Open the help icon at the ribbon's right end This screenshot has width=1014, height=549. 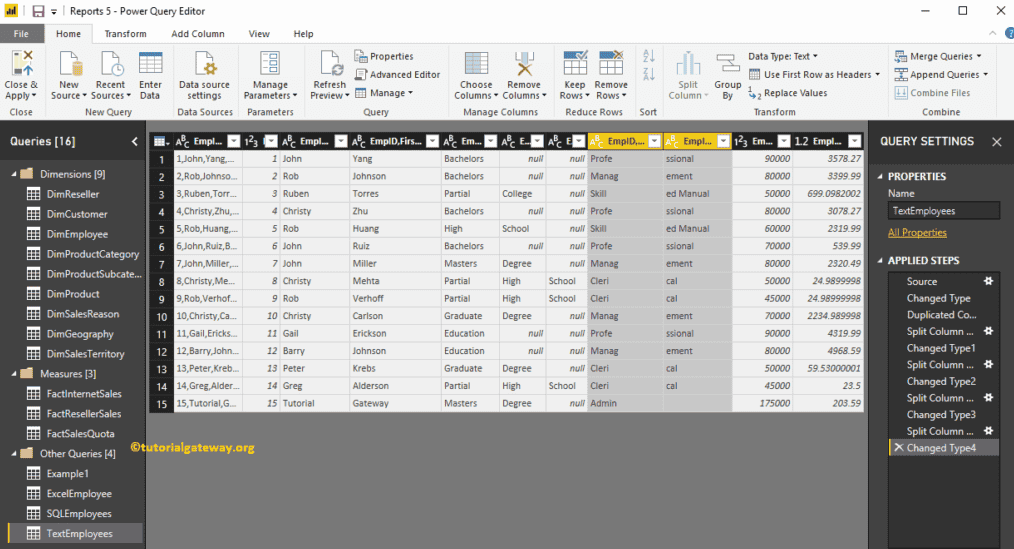coord(1009,33)
